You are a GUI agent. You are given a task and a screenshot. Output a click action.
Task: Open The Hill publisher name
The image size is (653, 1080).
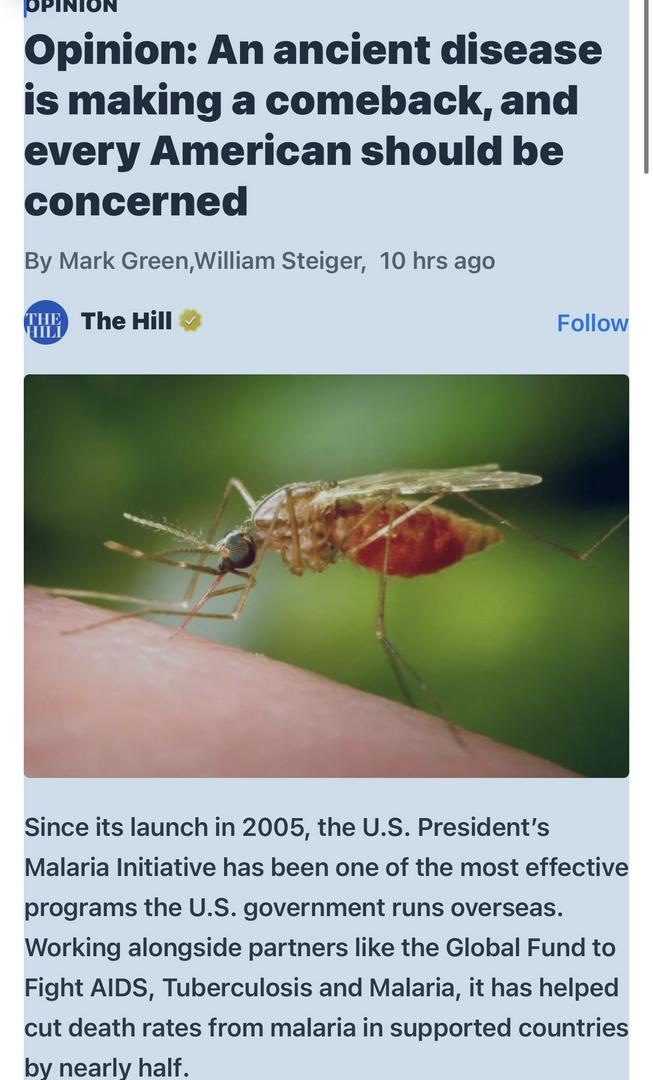126,321
